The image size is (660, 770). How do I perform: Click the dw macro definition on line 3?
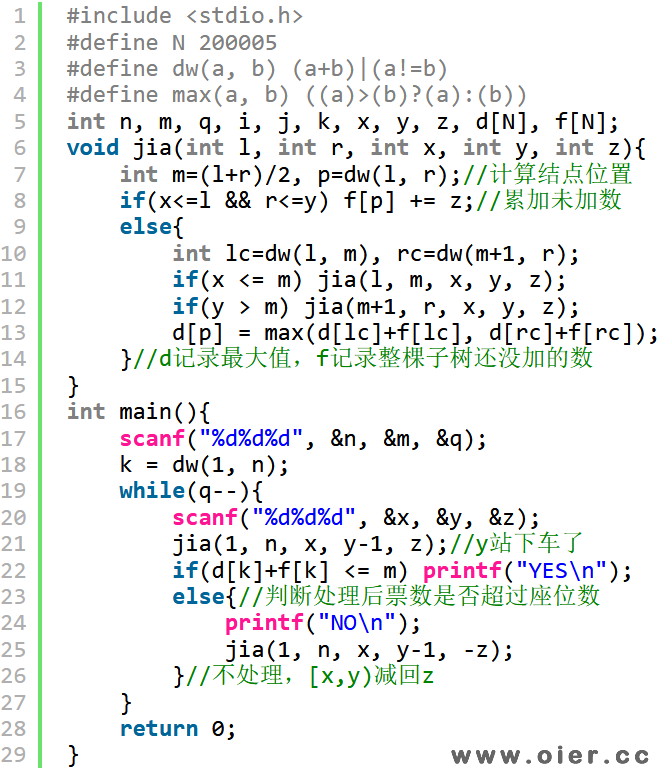[257, 69]
